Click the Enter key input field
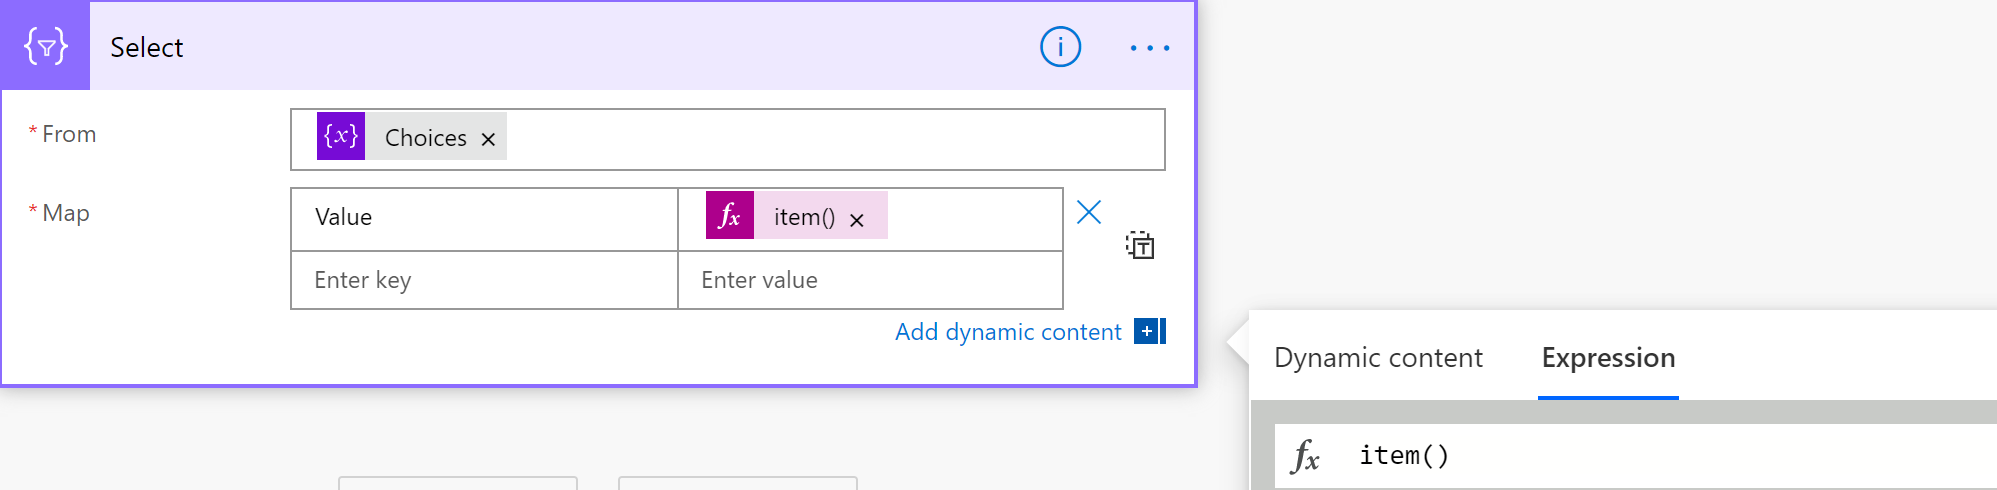 point(484,280)
